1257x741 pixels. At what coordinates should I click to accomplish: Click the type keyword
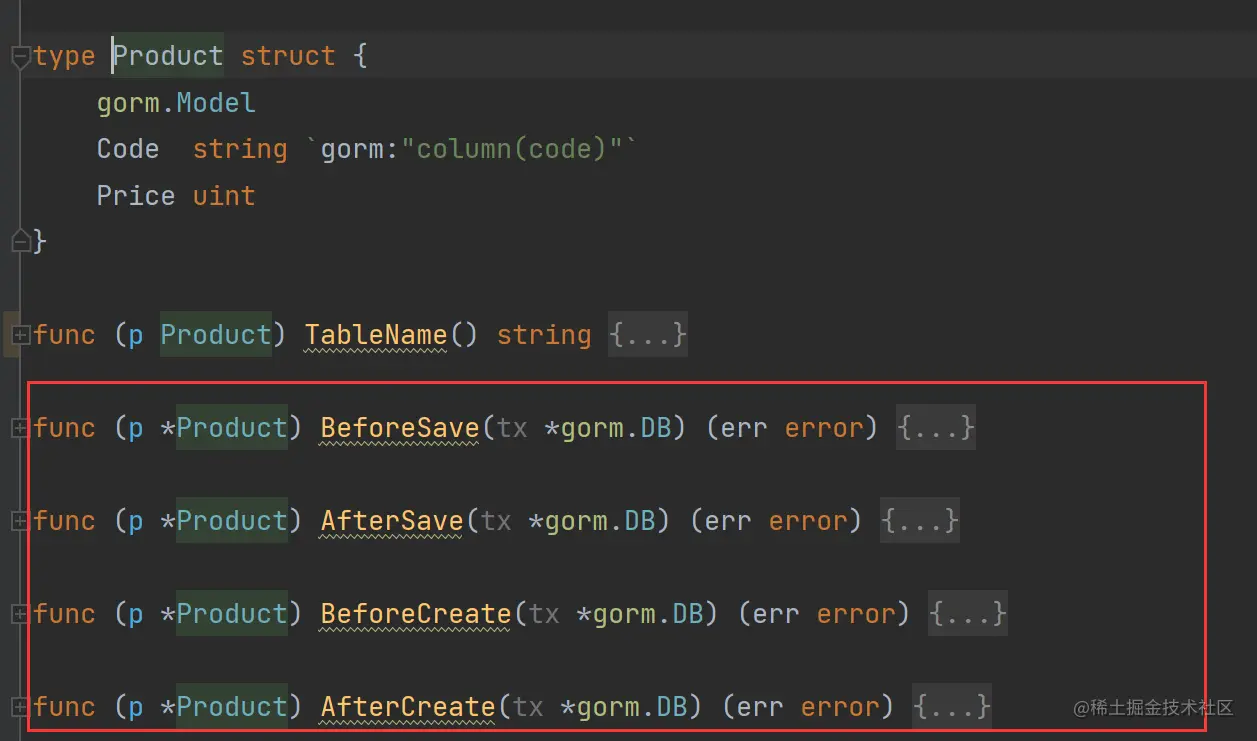click(64, 56)
